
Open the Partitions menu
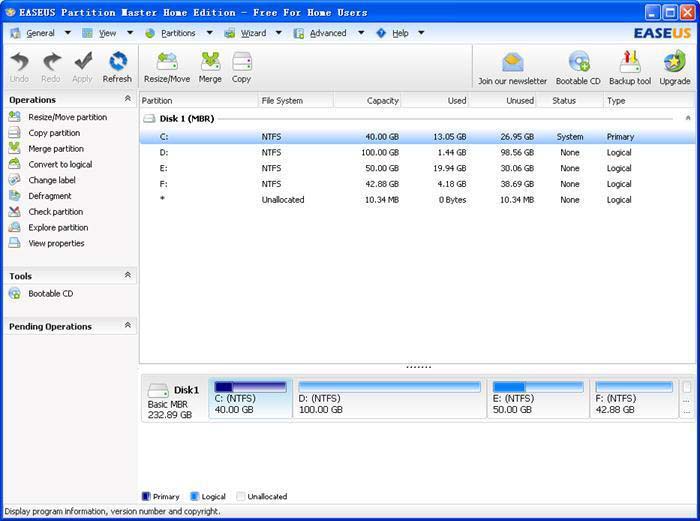point(178,33)
